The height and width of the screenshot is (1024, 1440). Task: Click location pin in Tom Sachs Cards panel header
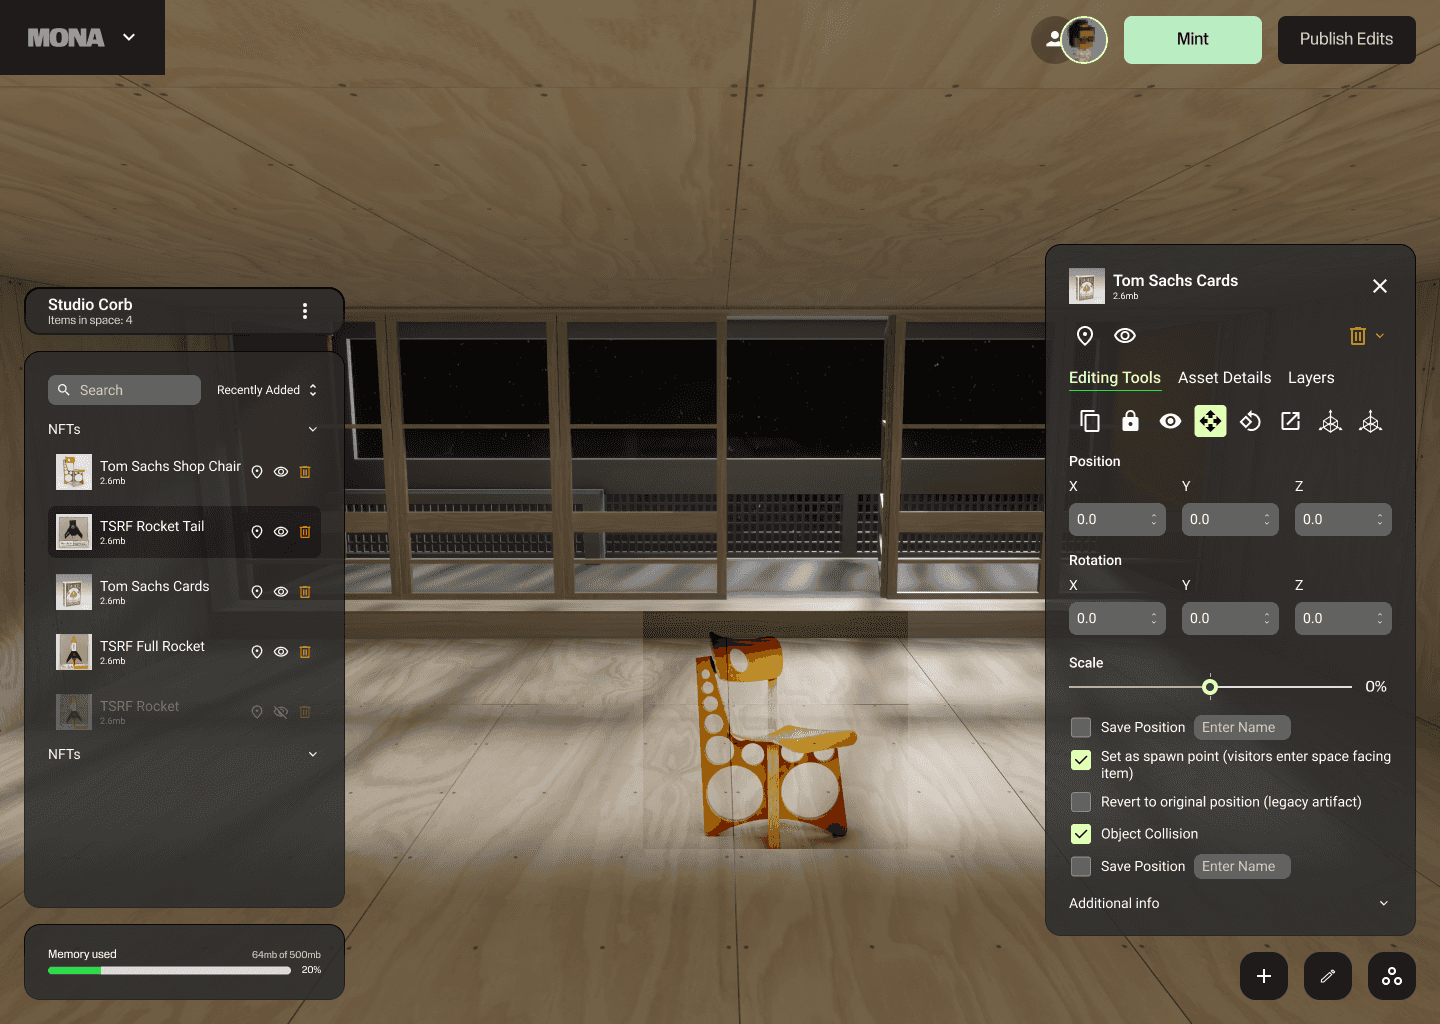tap(1085, 336)
